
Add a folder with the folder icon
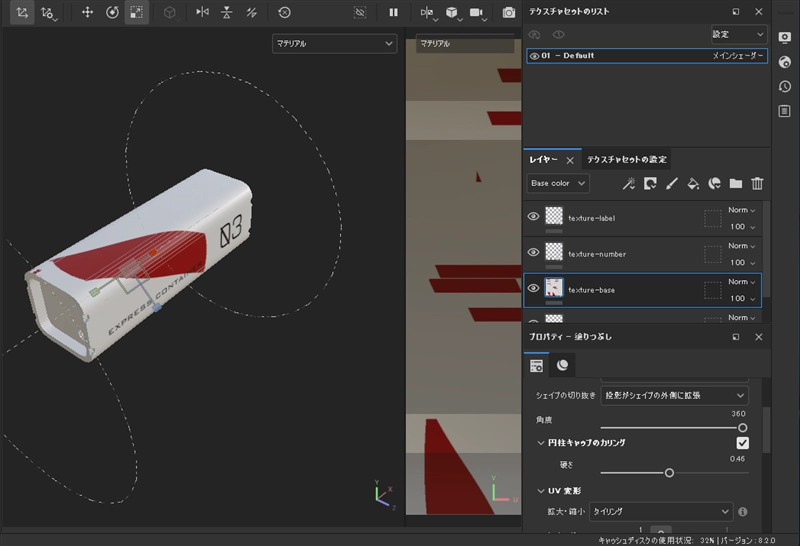(x=736, y=184)
